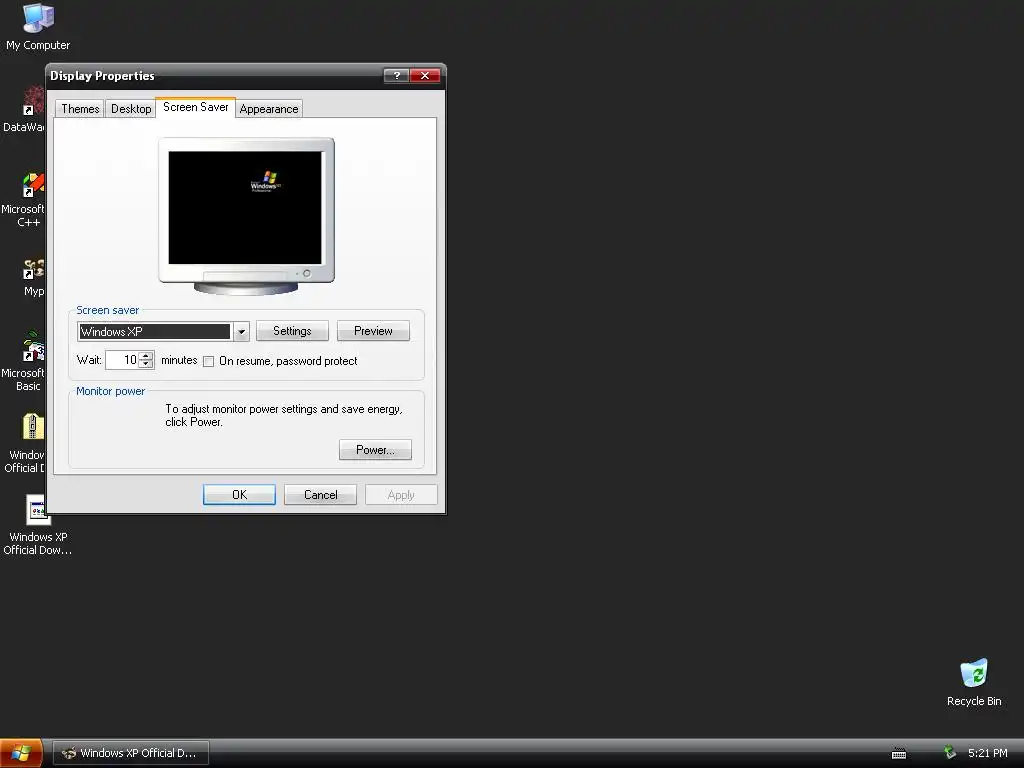Viewport: 1024px width, 768px height.
Task: Click the Wait minutes input field
Action: pyautogui.click(x=123, y=360)
